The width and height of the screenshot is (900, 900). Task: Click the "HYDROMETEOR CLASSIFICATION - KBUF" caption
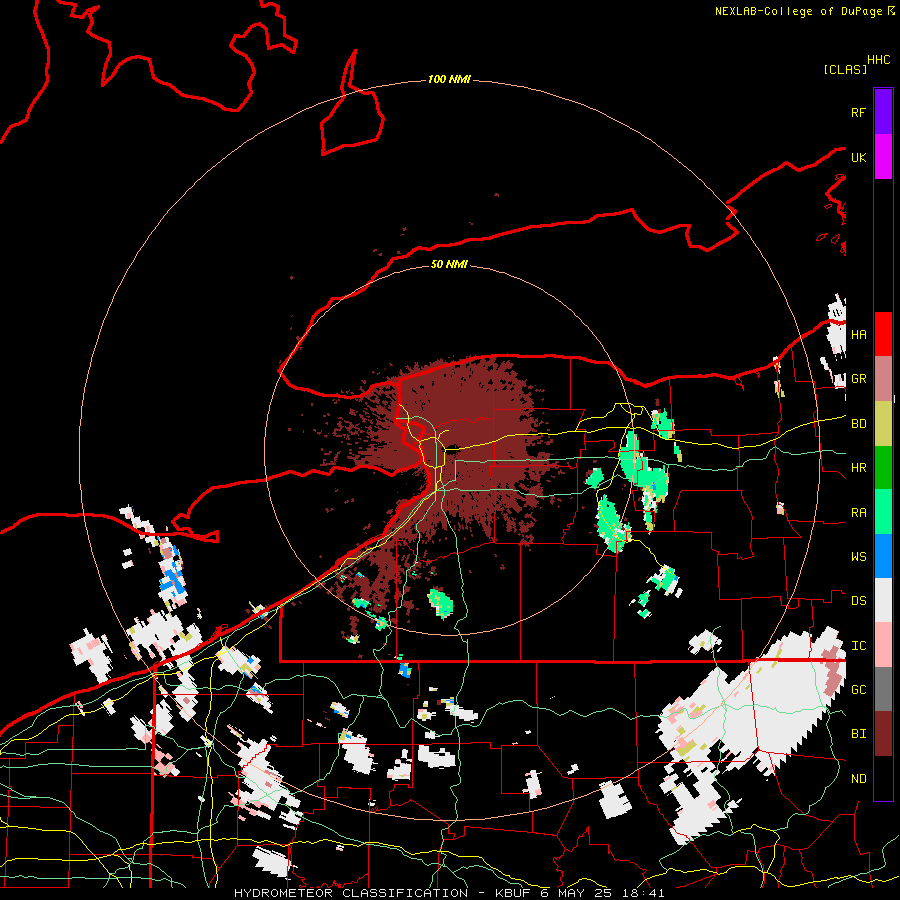click(384, 893)
